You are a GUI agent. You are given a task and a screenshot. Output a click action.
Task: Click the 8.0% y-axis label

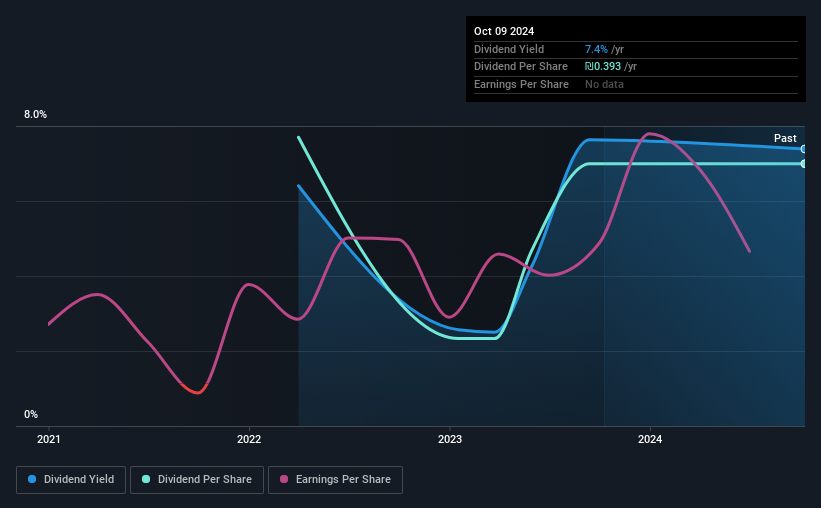coord(36,115)
